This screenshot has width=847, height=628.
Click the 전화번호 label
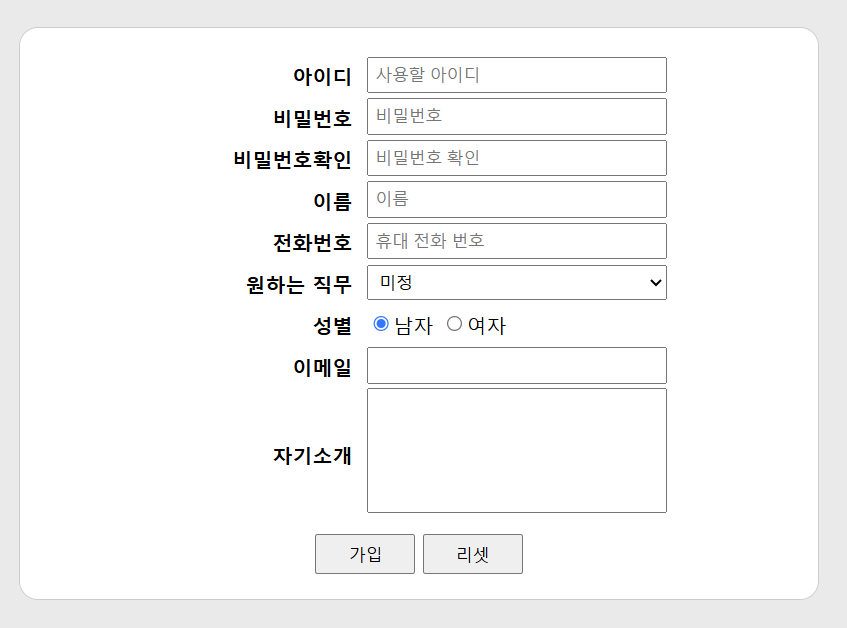312,242
